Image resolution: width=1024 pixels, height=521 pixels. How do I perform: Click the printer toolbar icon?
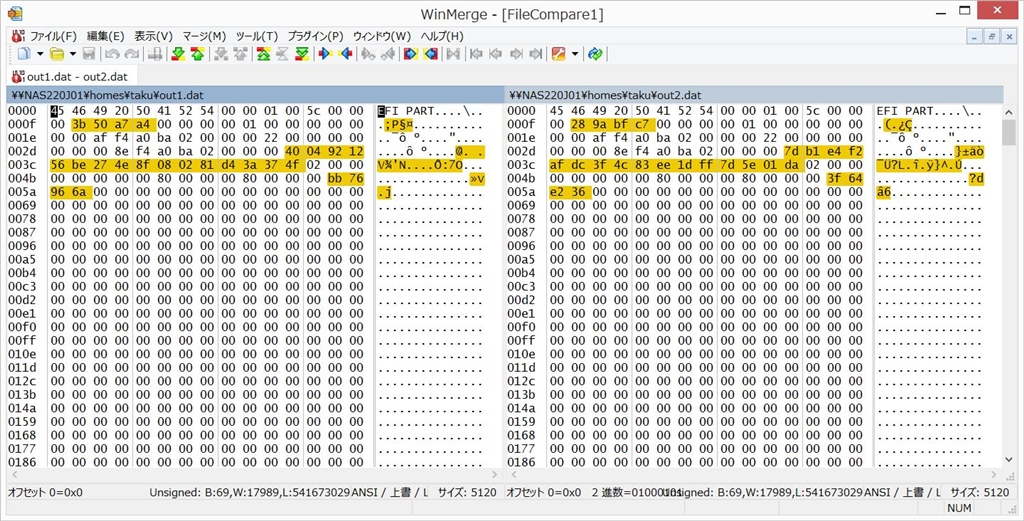155,54
